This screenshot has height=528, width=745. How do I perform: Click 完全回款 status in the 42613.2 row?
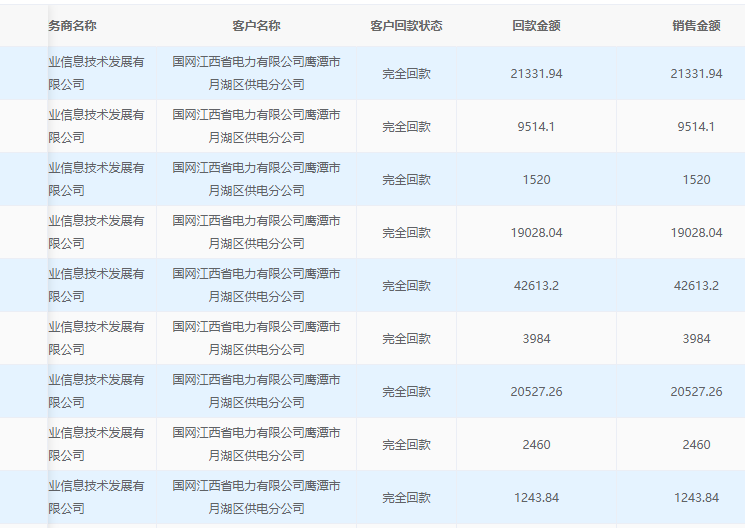[x=406, y=286]
